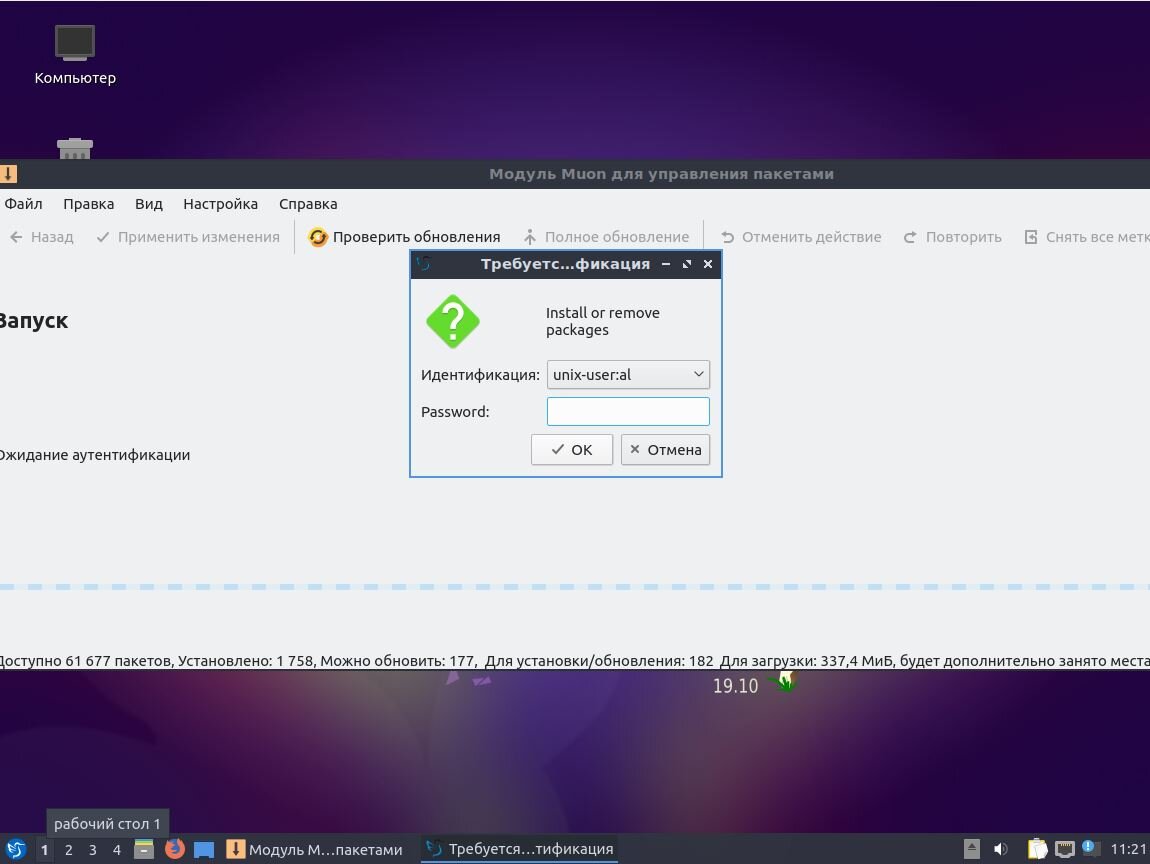
Task: Click the network tray icon
Action: point(1065,849)
